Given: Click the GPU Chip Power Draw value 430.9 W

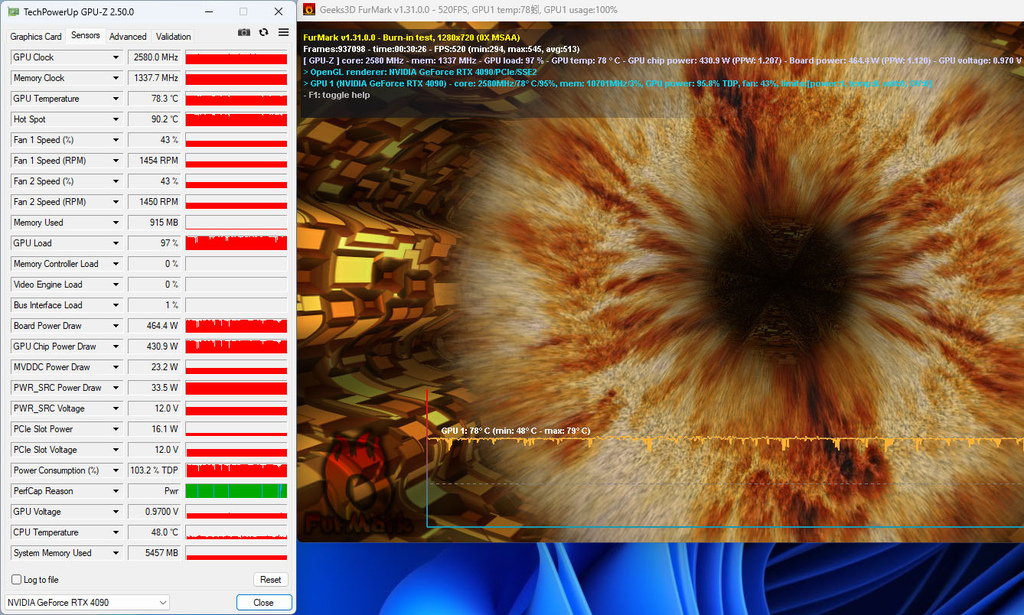Looking at the screenshot, I should 155,347.
